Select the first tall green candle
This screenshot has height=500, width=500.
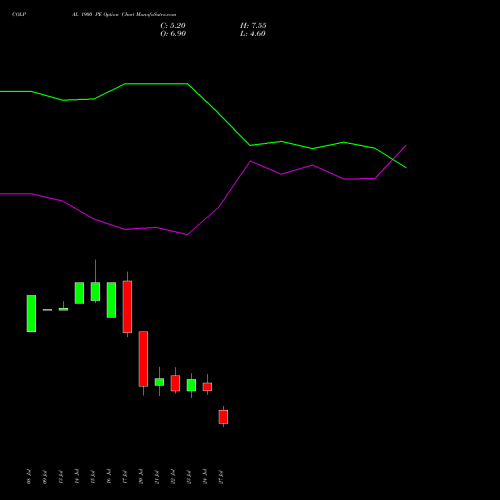(x=31, y=313)
